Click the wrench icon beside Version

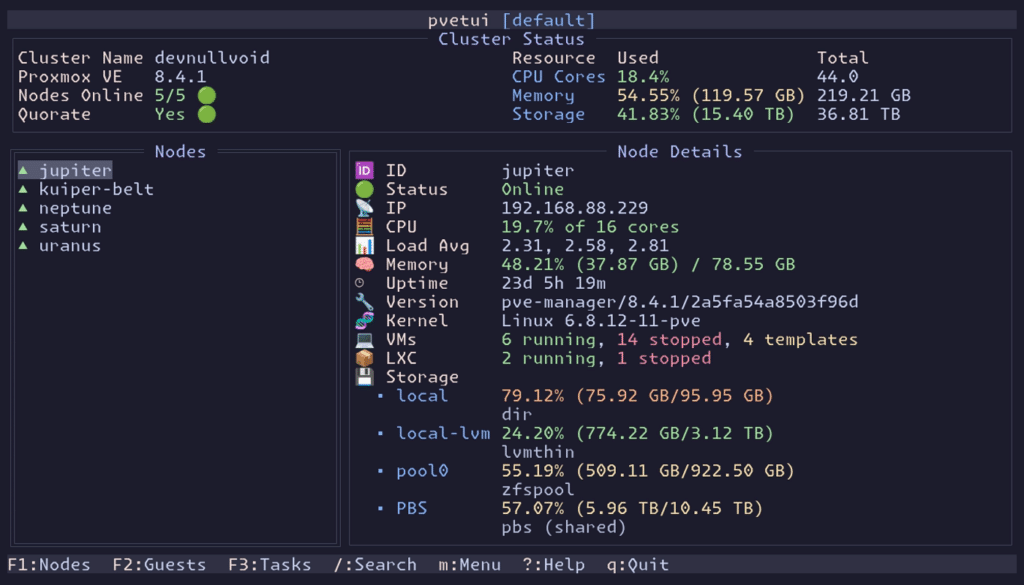[x=364, y=302]
